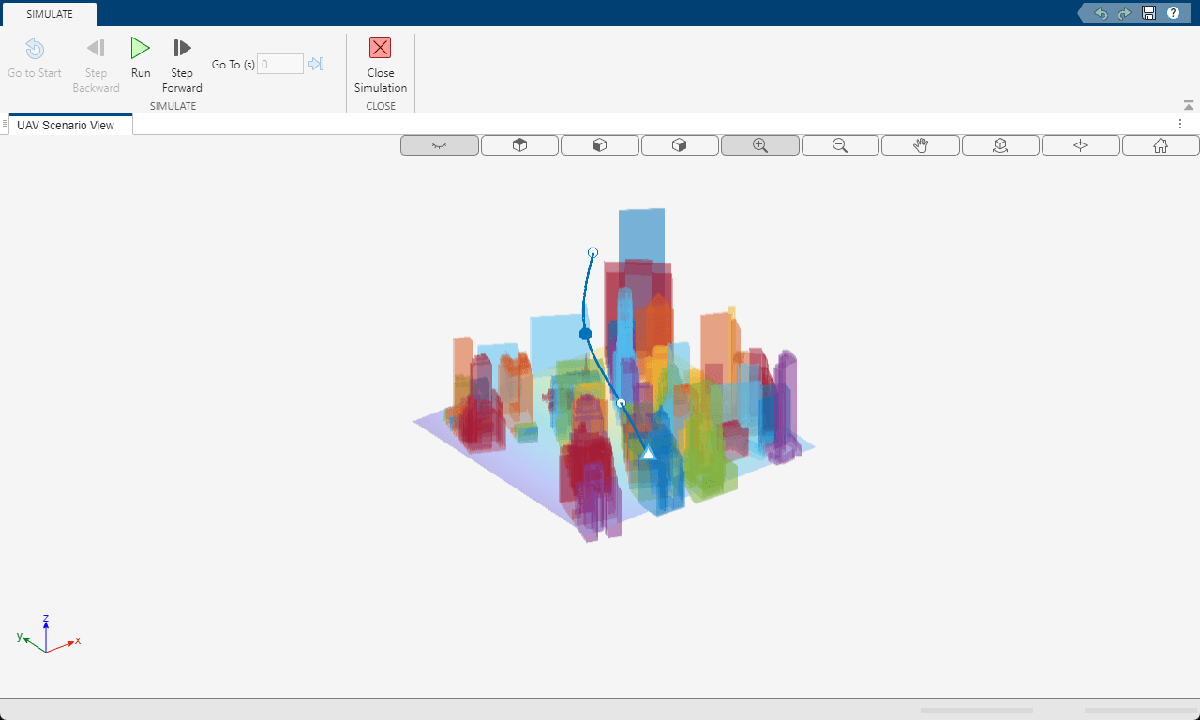Image resolution: width=1200 pixels, height=720 pixels.
Task: Collapse the toolstrip with the up arrow
Action: 1188,105
